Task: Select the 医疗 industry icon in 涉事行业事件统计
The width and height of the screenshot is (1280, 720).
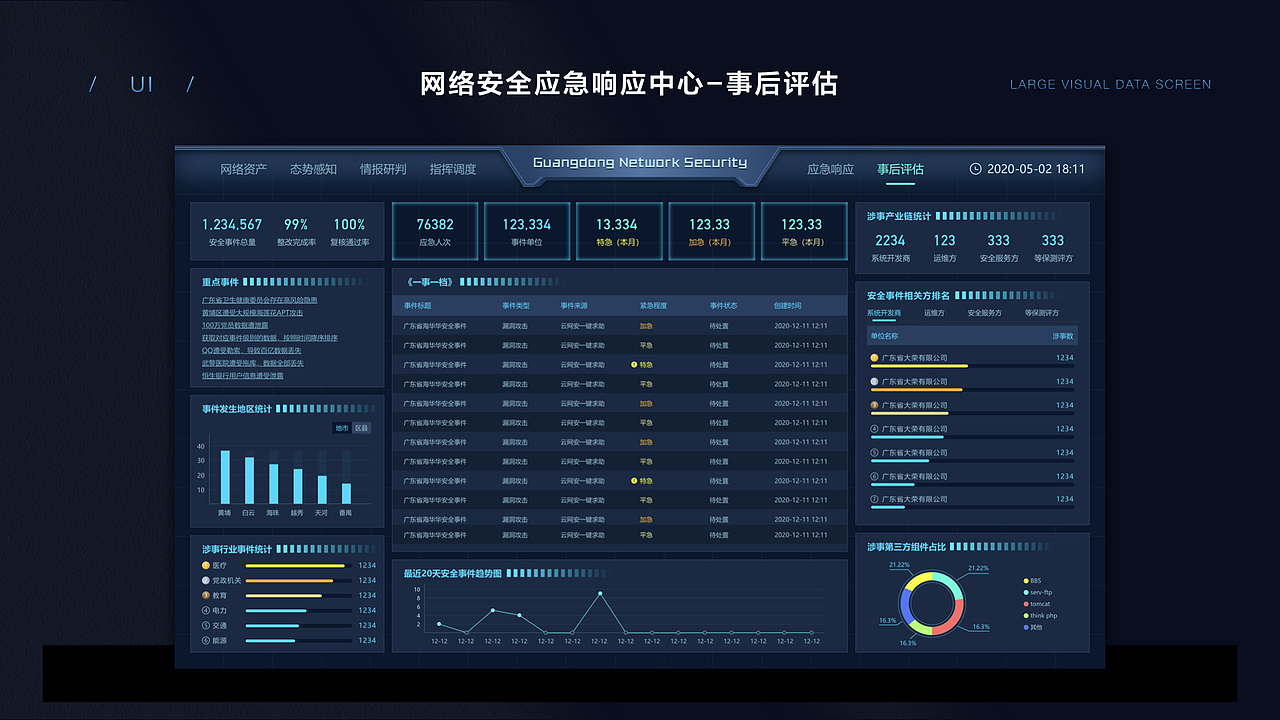Action: (x=205, y=566)
